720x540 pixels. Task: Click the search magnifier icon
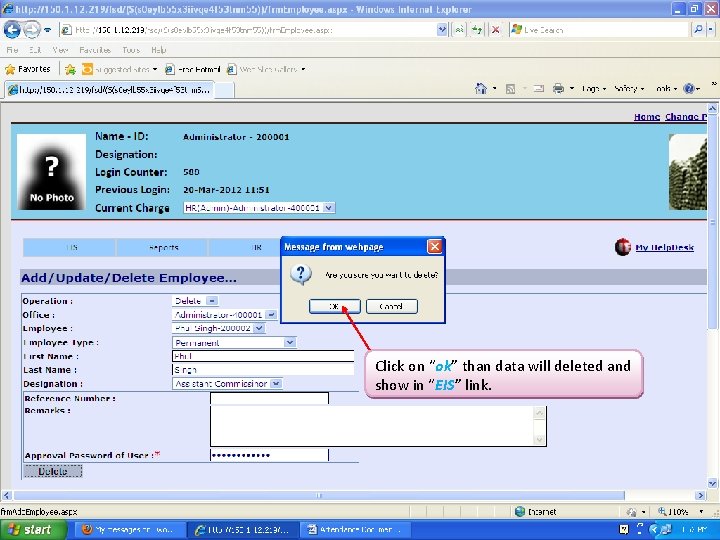tap(698, 30)
